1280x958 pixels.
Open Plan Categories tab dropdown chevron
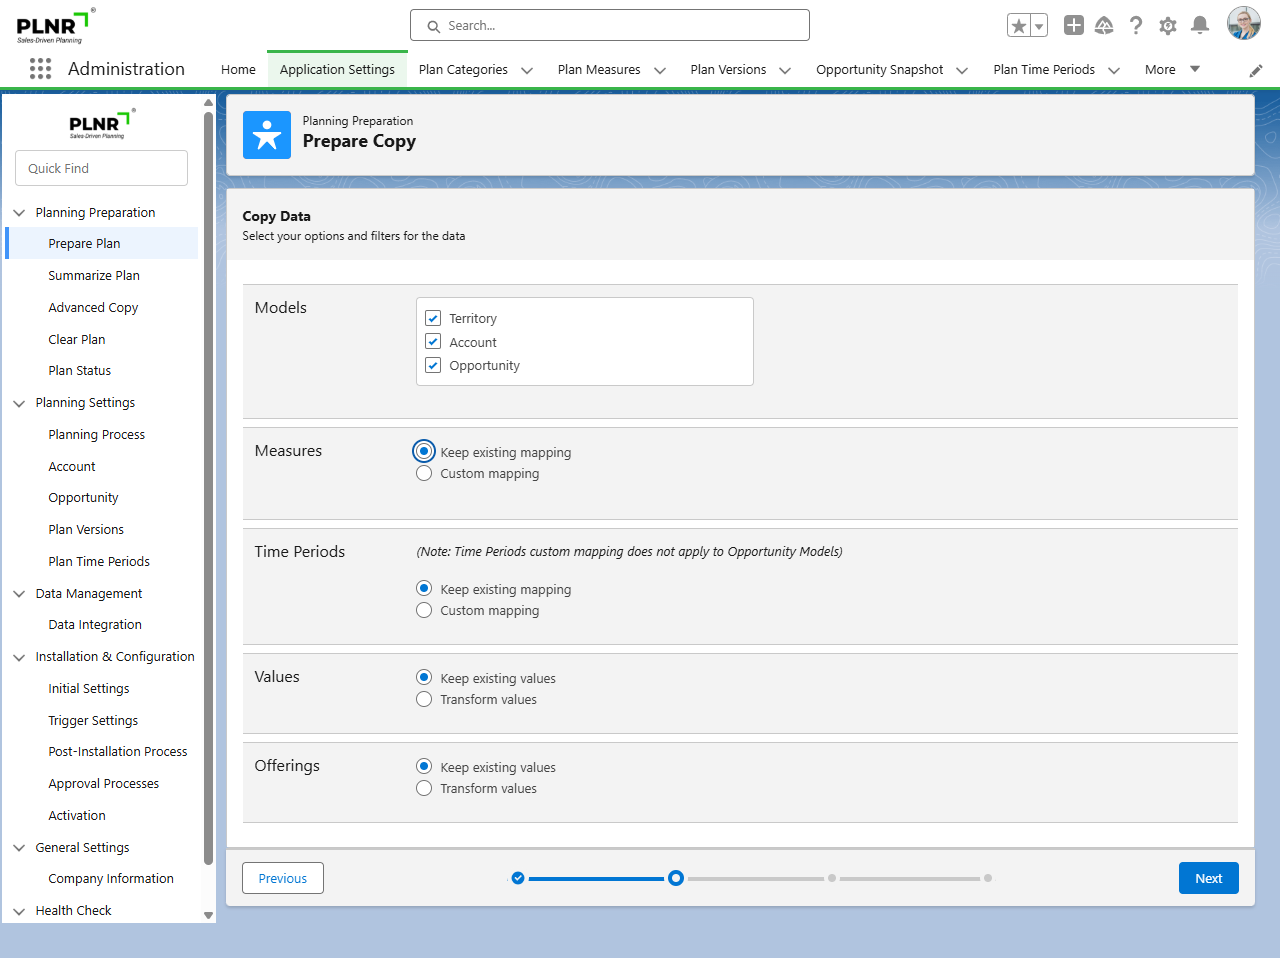click(527, 70)
